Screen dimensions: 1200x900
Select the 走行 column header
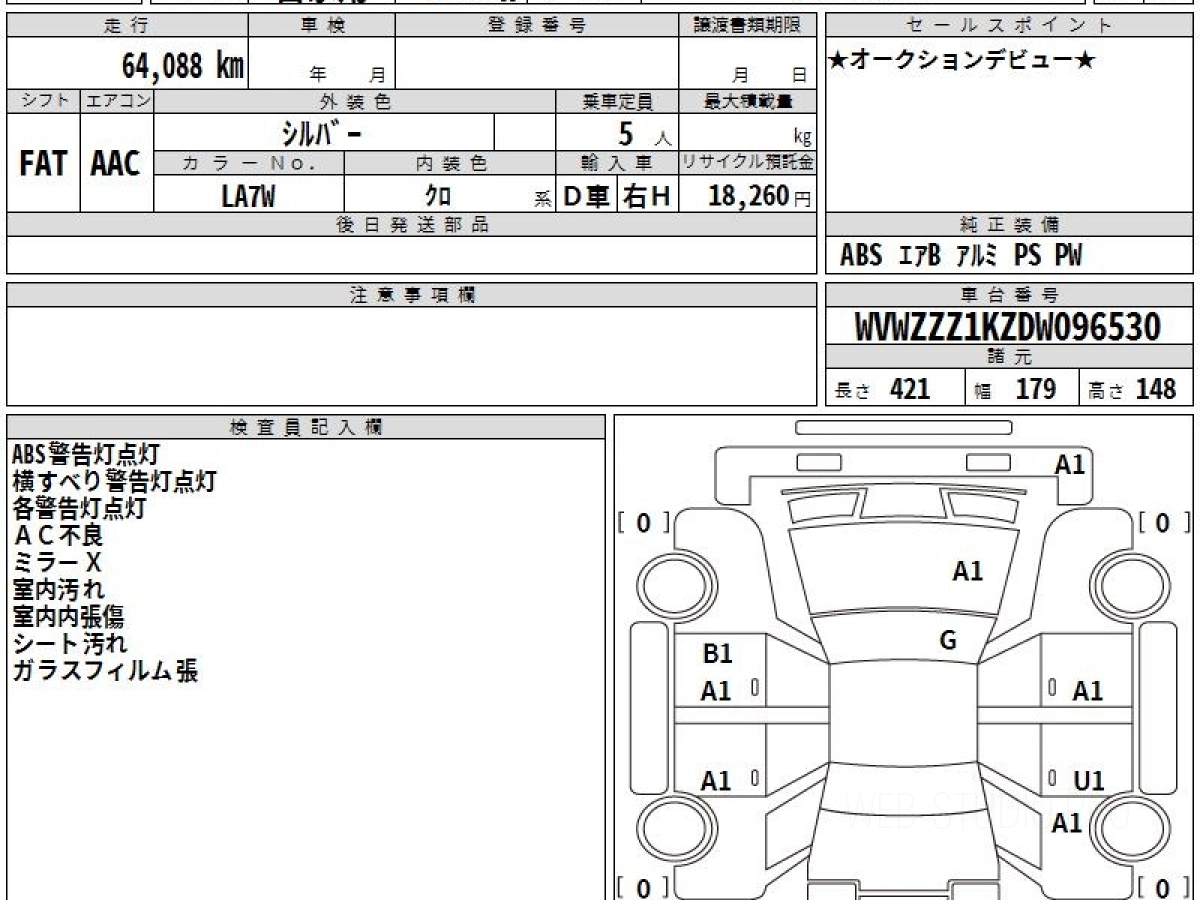click(127, 26)
